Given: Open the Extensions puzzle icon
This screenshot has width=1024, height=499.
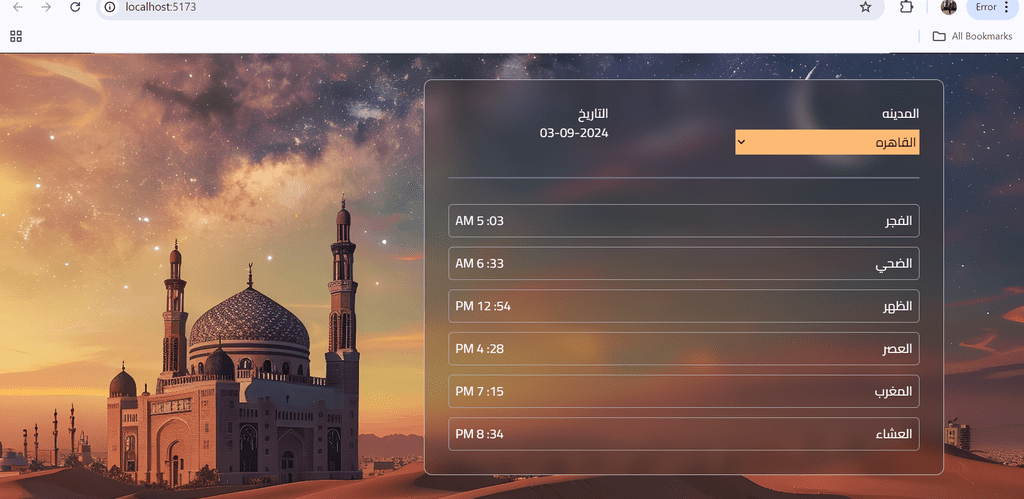Looking at the screenshot, I should click(906, 7).
